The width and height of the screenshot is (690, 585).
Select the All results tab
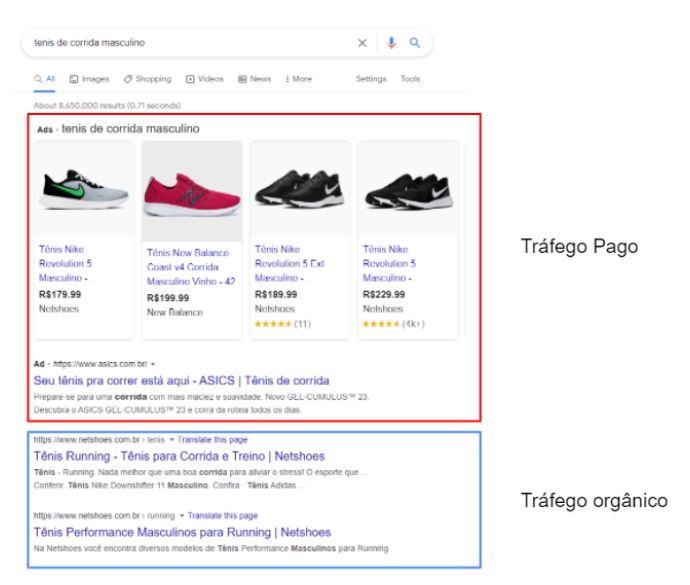point(44,79)
